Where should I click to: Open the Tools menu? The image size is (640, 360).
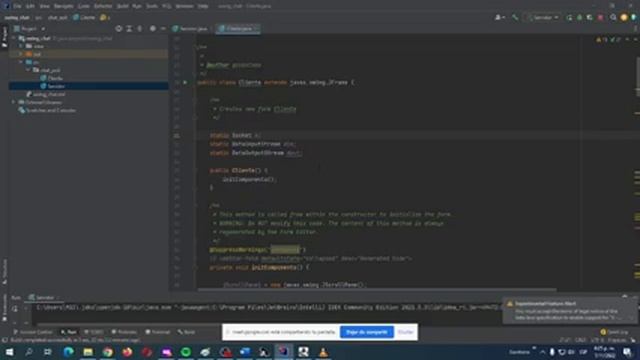coord(152,6)
